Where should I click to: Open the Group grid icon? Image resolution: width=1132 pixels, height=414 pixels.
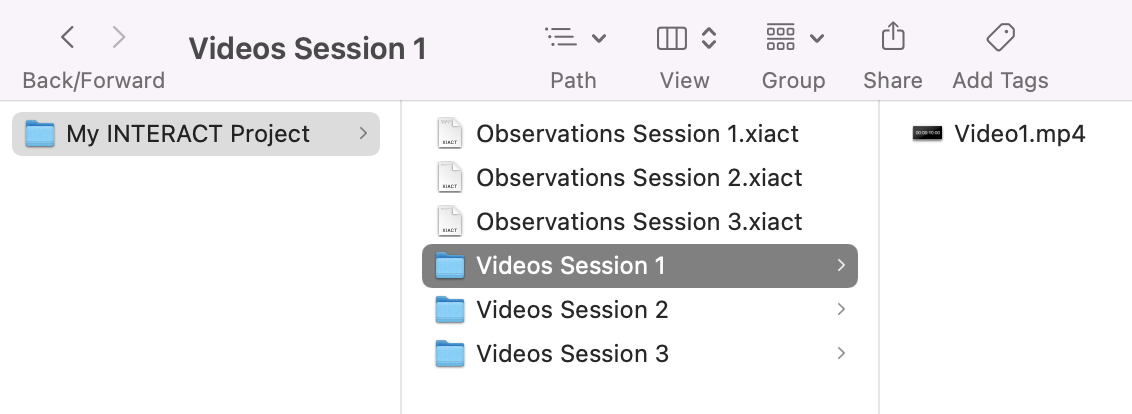pyautogui.click(x=780, y=37)
